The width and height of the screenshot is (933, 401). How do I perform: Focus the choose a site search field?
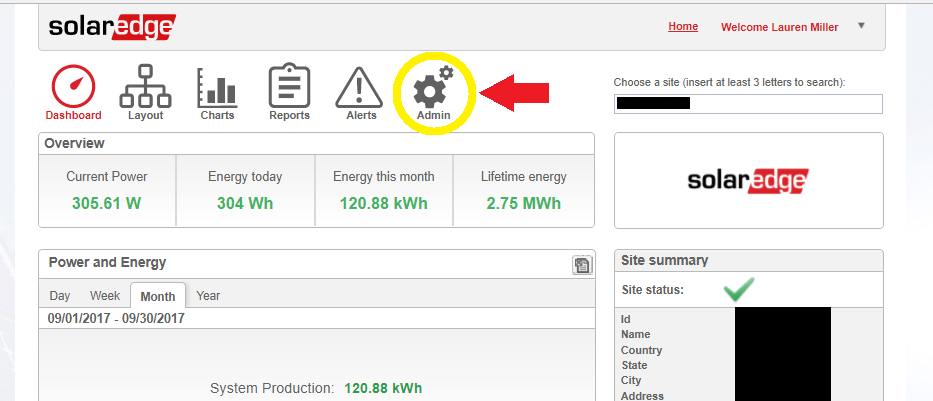[x=748, y=103]
